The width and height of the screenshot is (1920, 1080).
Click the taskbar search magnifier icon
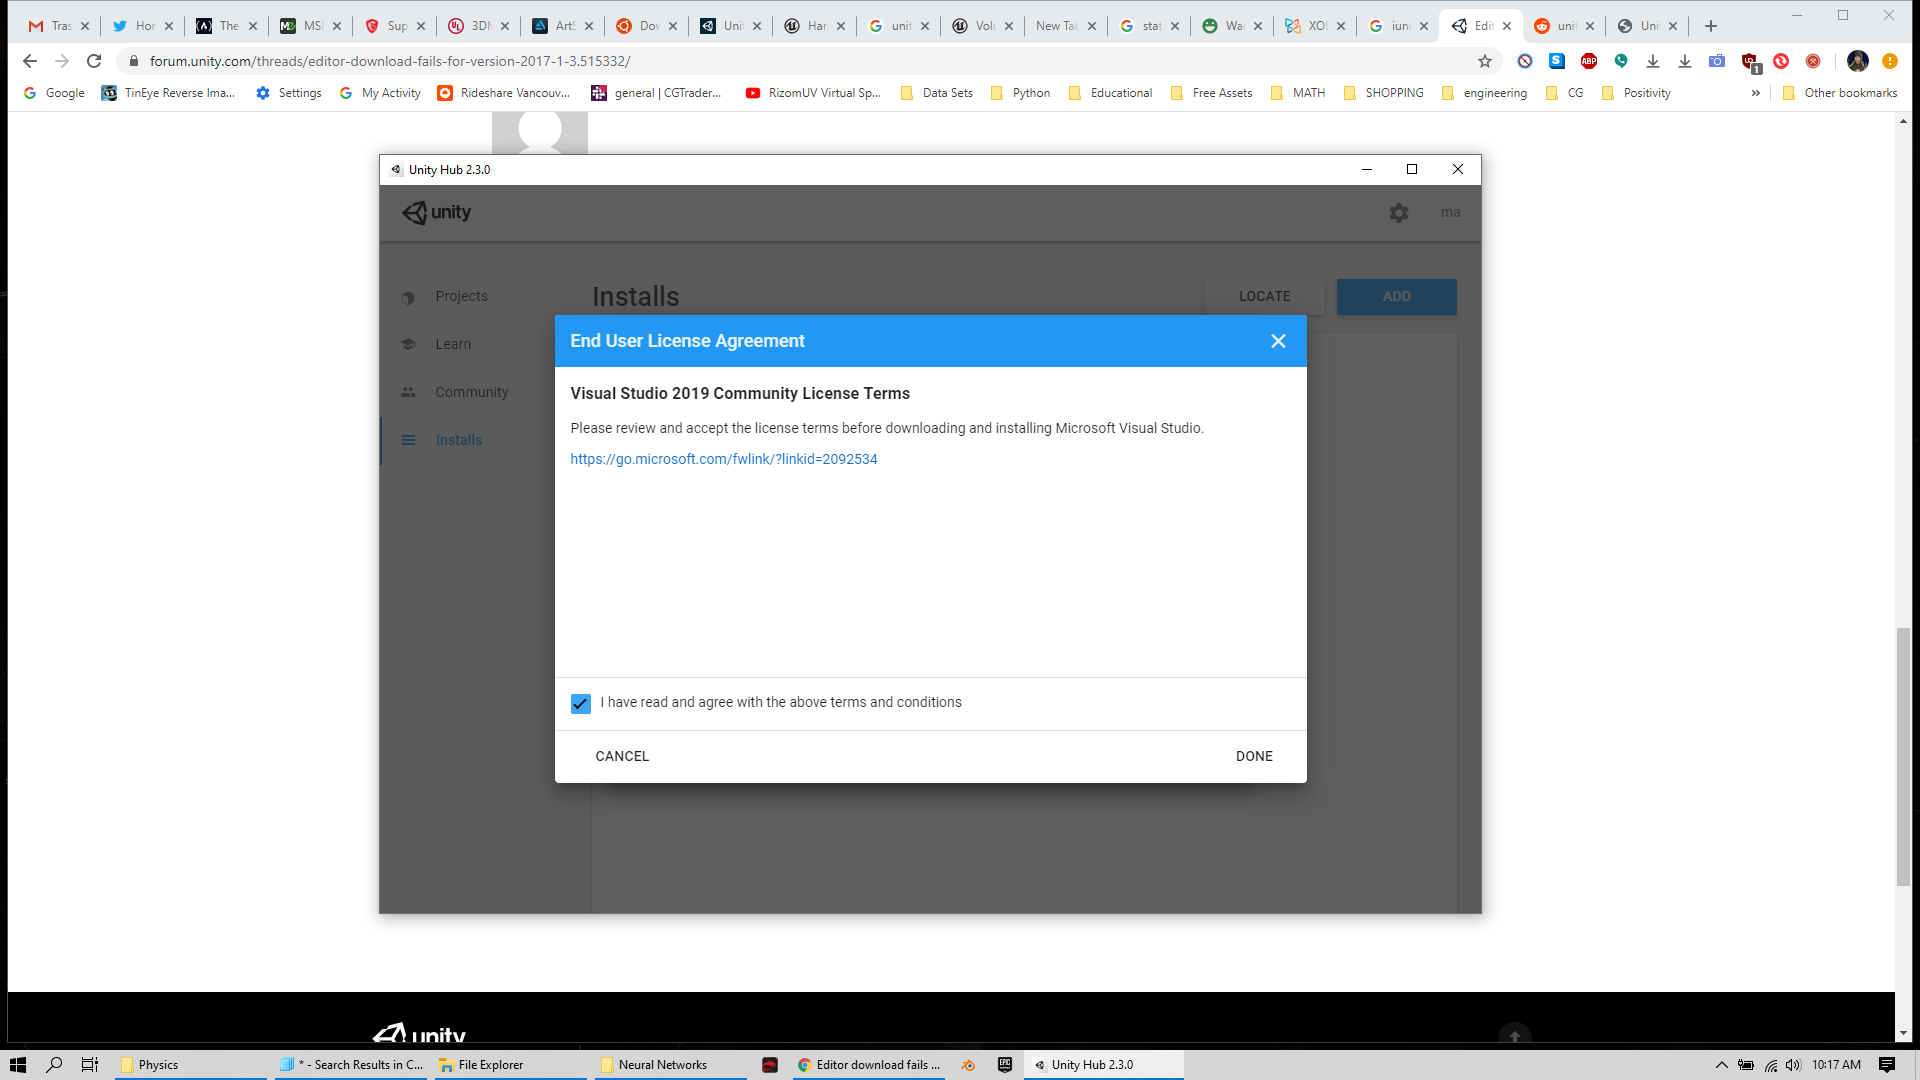54,1065
